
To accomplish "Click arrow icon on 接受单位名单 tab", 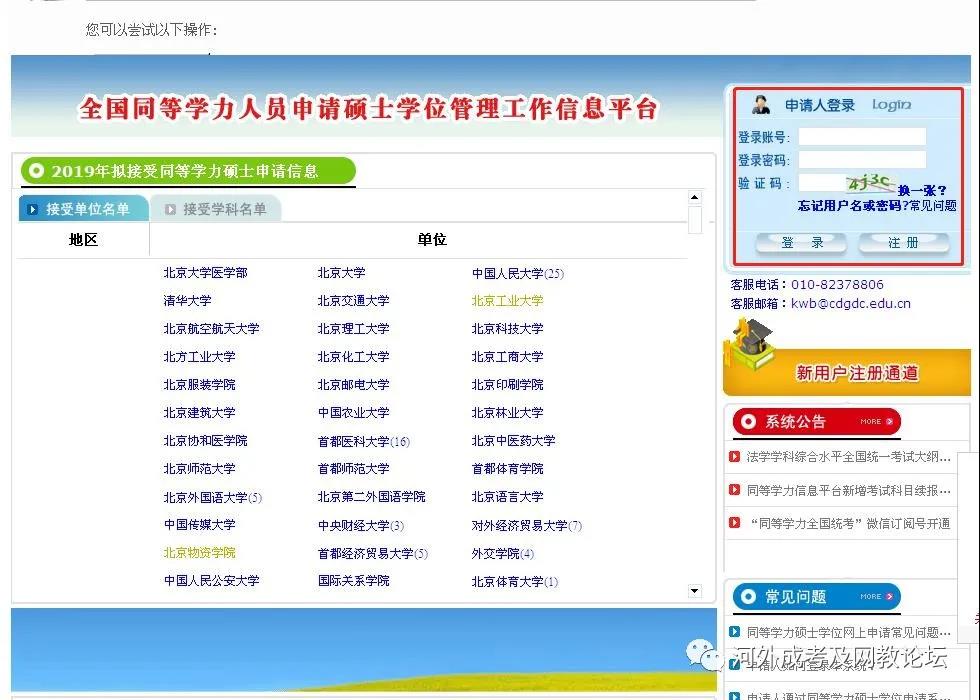I will 32,209.
